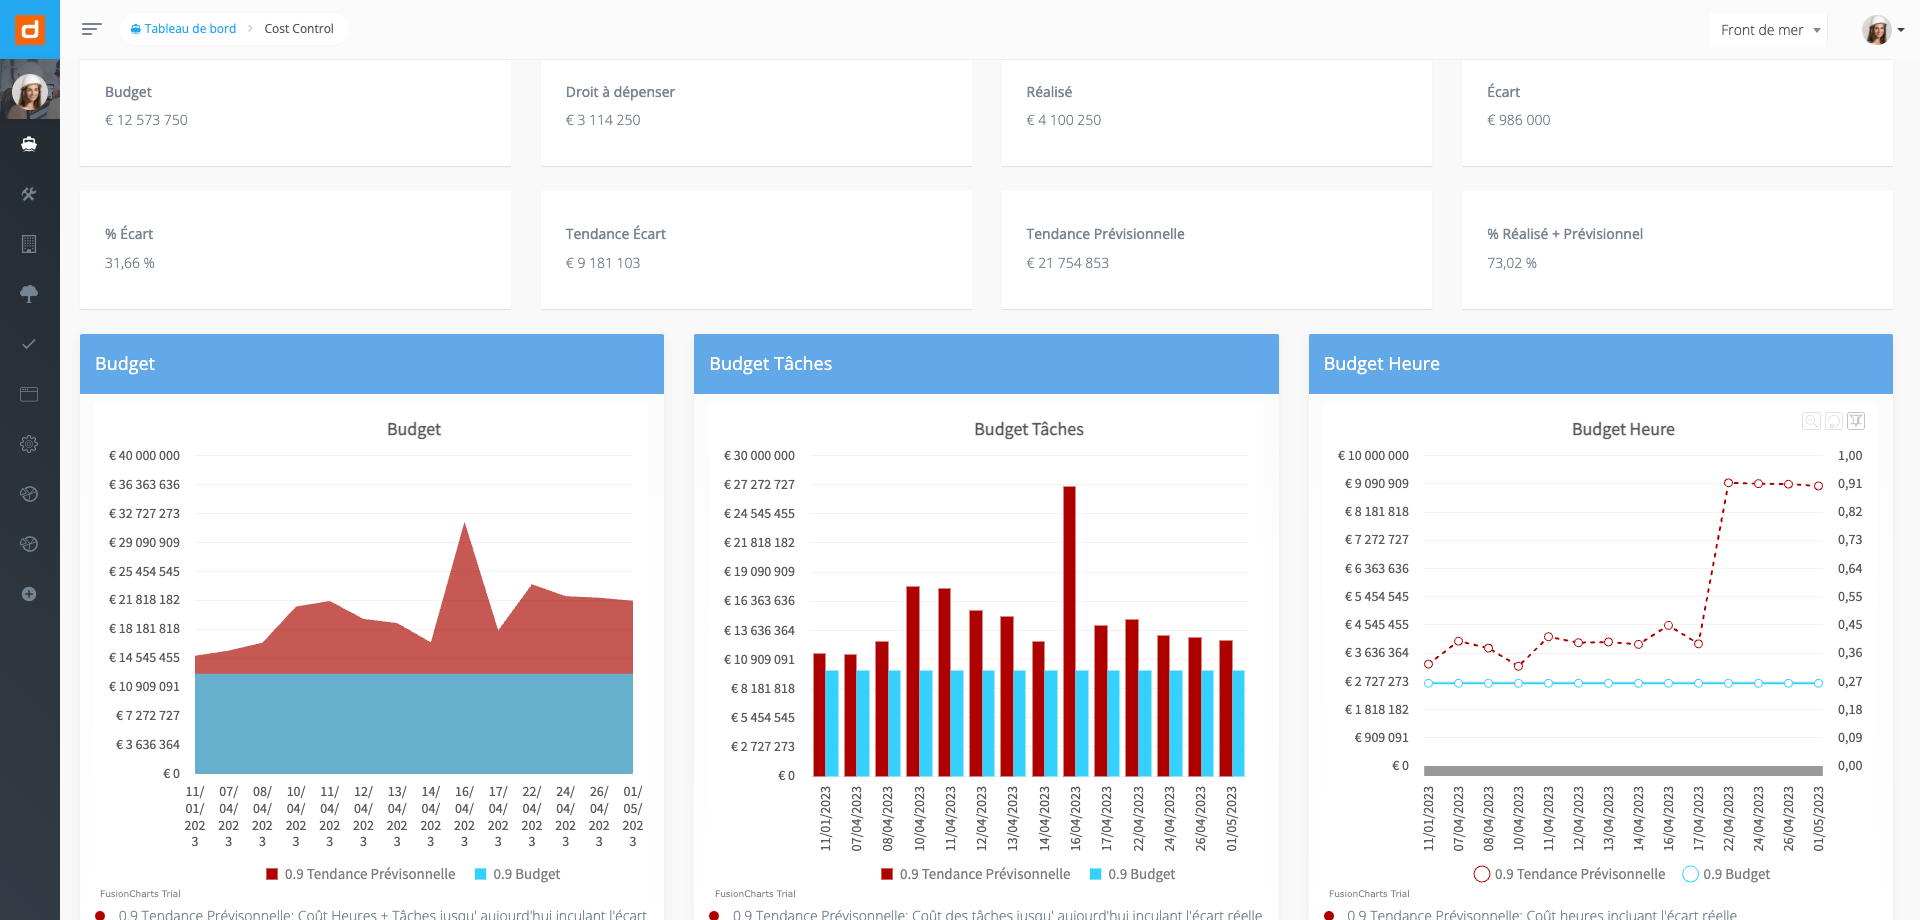Open the tools (wrench and hammer) sidebar section
Viewport: 1920px width, 920px height.
pyautogui.click(x=29, y=194)
